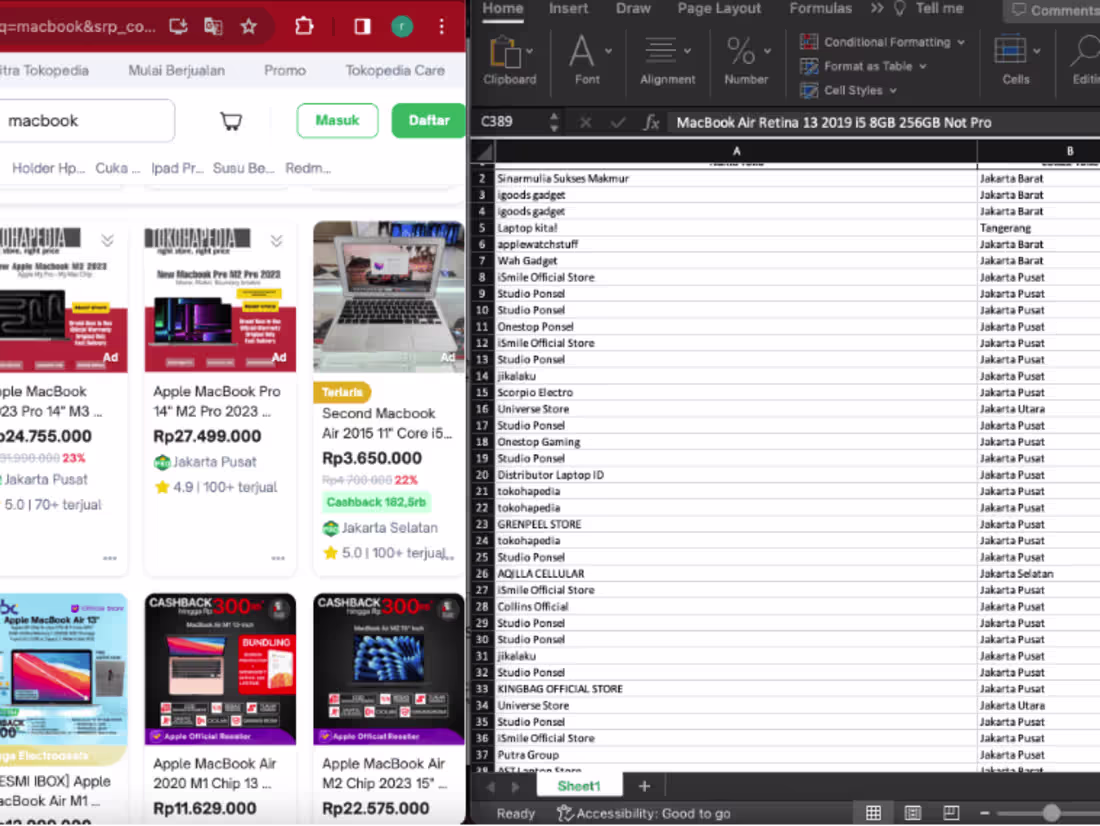Image resolution: width=1100 pixels, height=826 pixels.
Task: Open the Excel Insert tab
Action: (568, 9)
